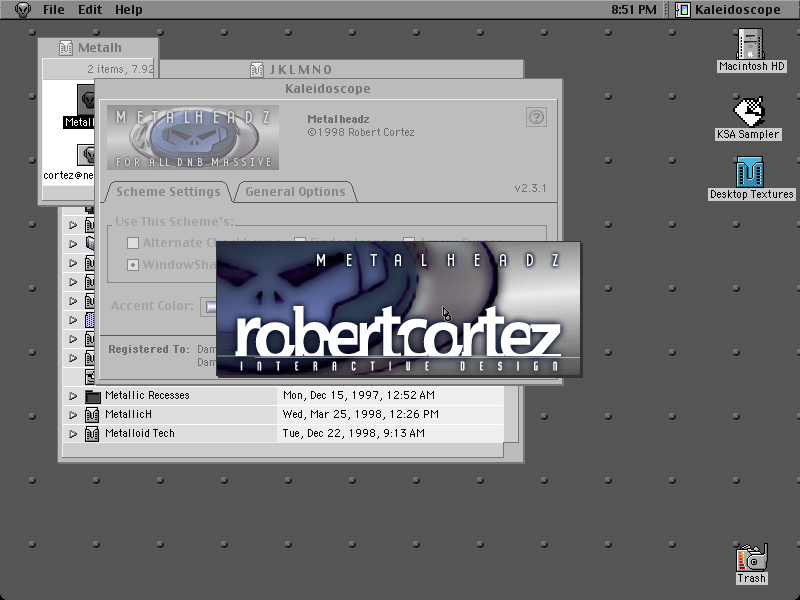Select the highlighted Metal scheme icon in Metalh window
Viewport: 800px width, 600px height.
pyautogui.click(x=86, y=100)
